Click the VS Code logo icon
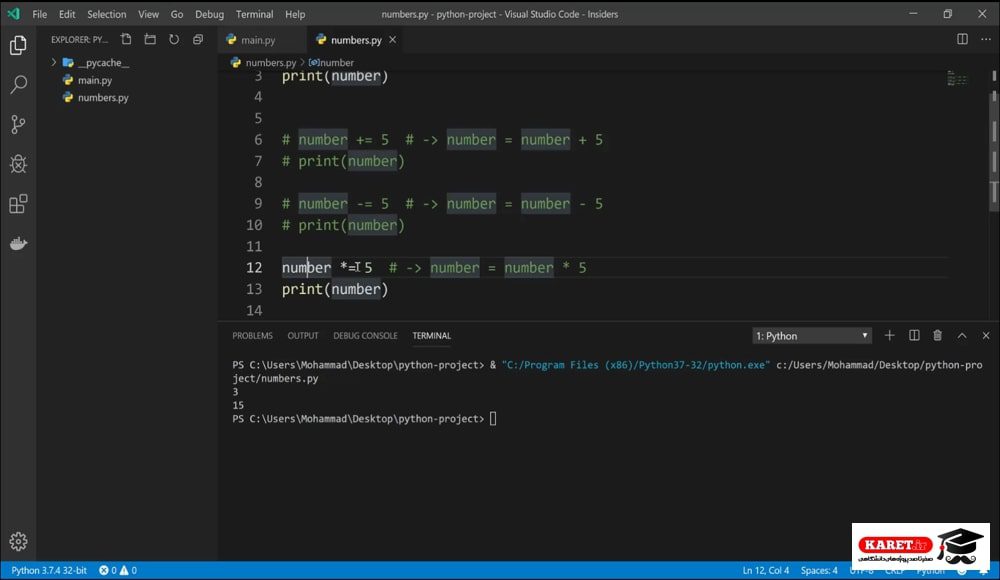1000x580 pixels. 13,13
